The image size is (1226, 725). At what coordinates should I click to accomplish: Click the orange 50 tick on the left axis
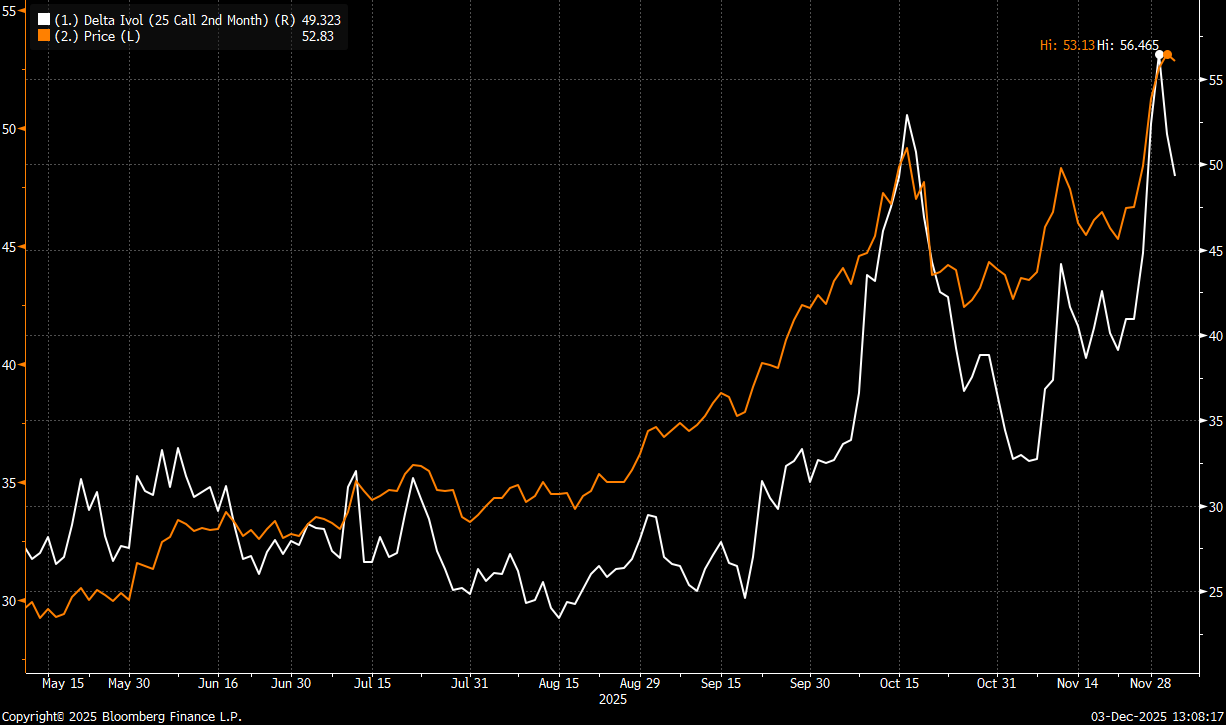(x=8, y=129)
